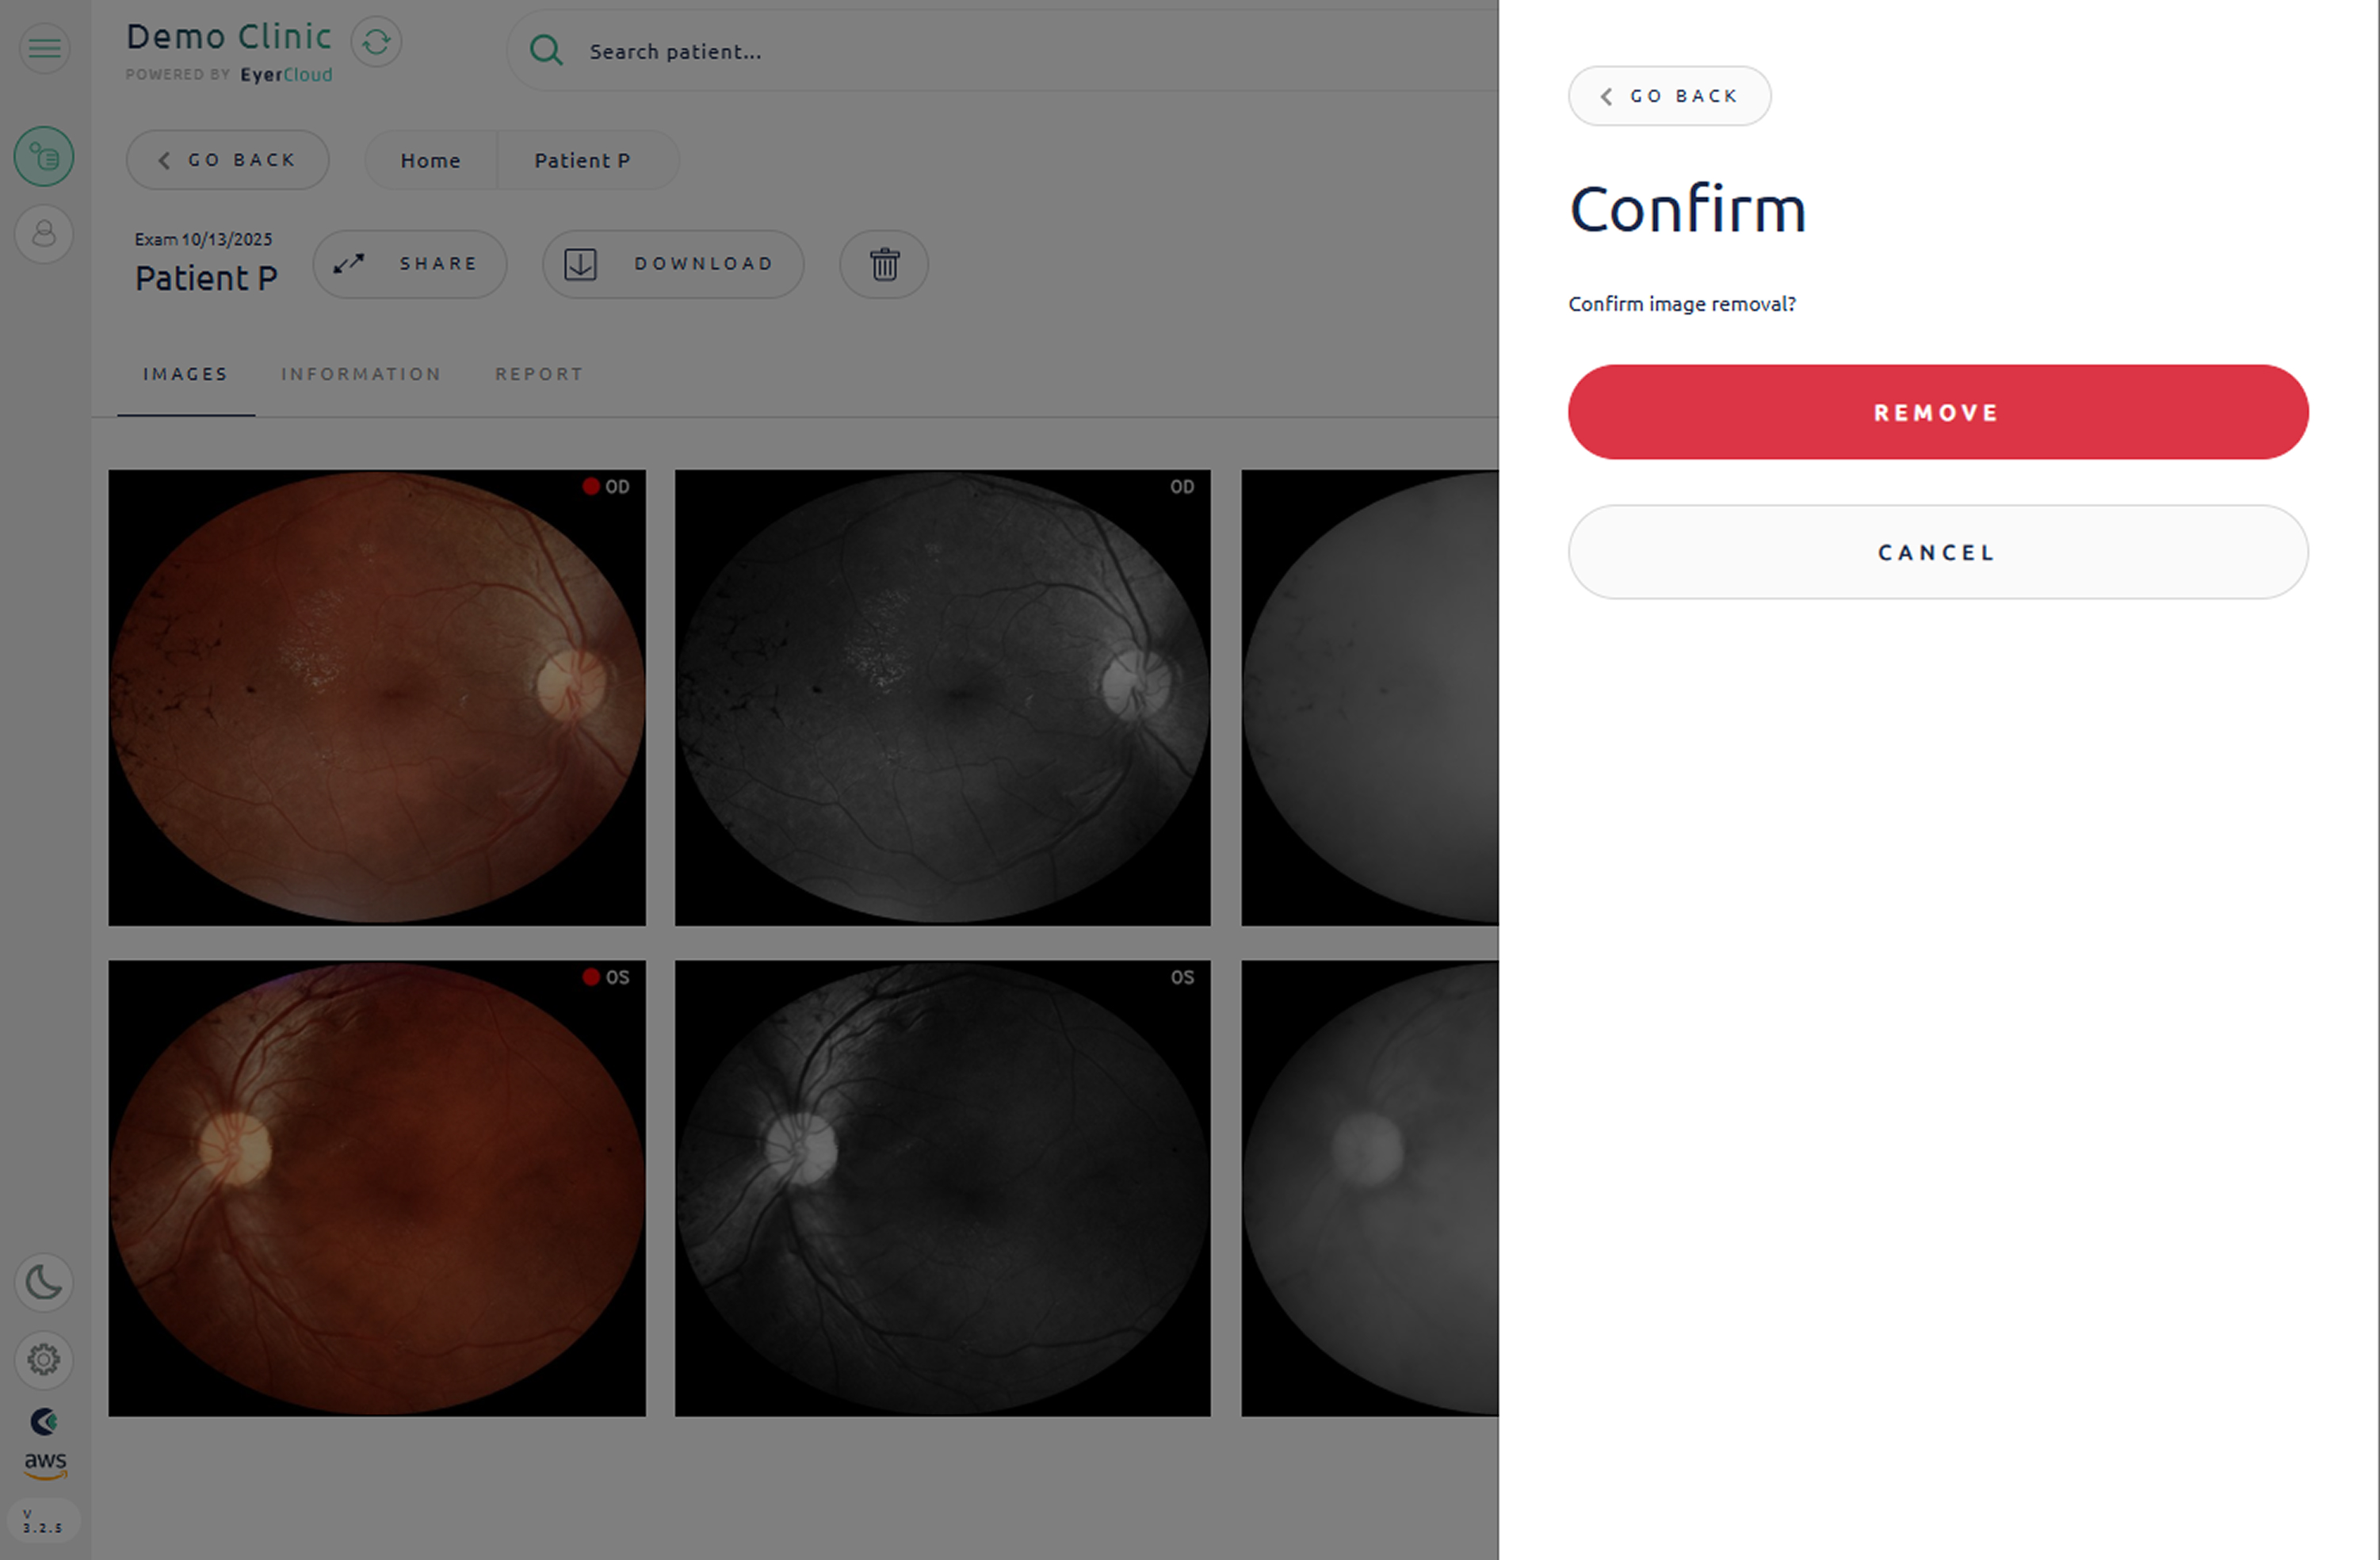Image resolution: width=2380 pixels, height=1560 pixels.
Task: Click the Home breadcrumb
Action: (x=430, y=160)
